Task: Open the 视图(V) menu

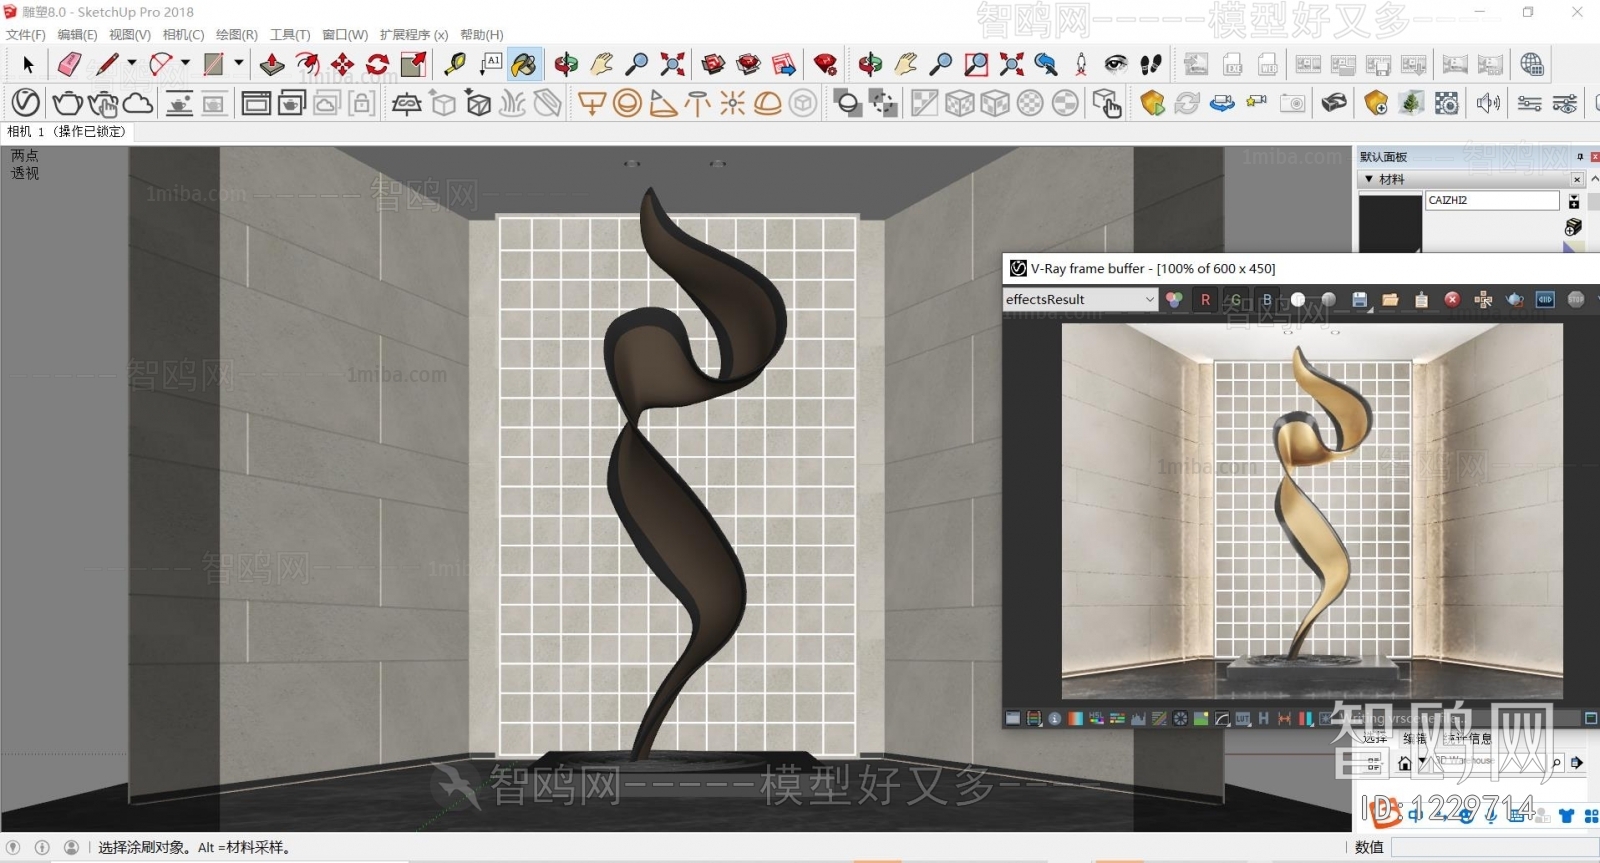Action: tap(130, 34)
